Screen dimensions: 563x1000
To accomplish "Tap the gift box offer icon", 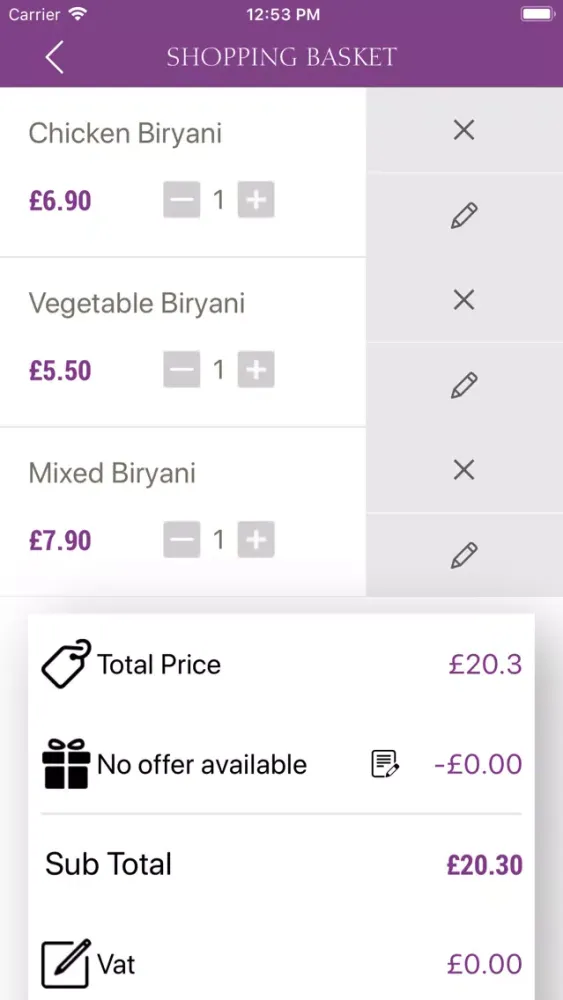I will pyautogui.click(x=66, y=763).
